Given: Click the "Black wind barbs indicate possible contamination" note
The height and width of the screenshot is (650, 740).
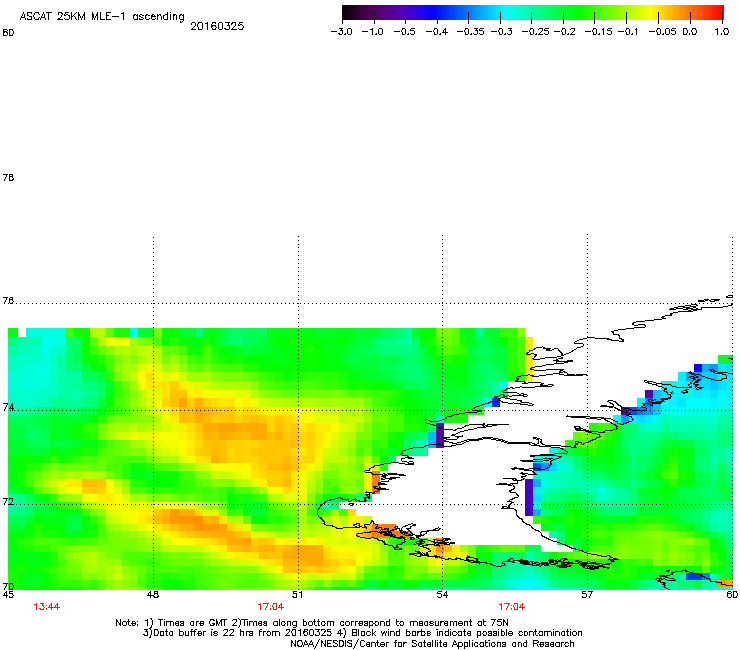Looking at the screenshot, I should [x=462, y=633].
